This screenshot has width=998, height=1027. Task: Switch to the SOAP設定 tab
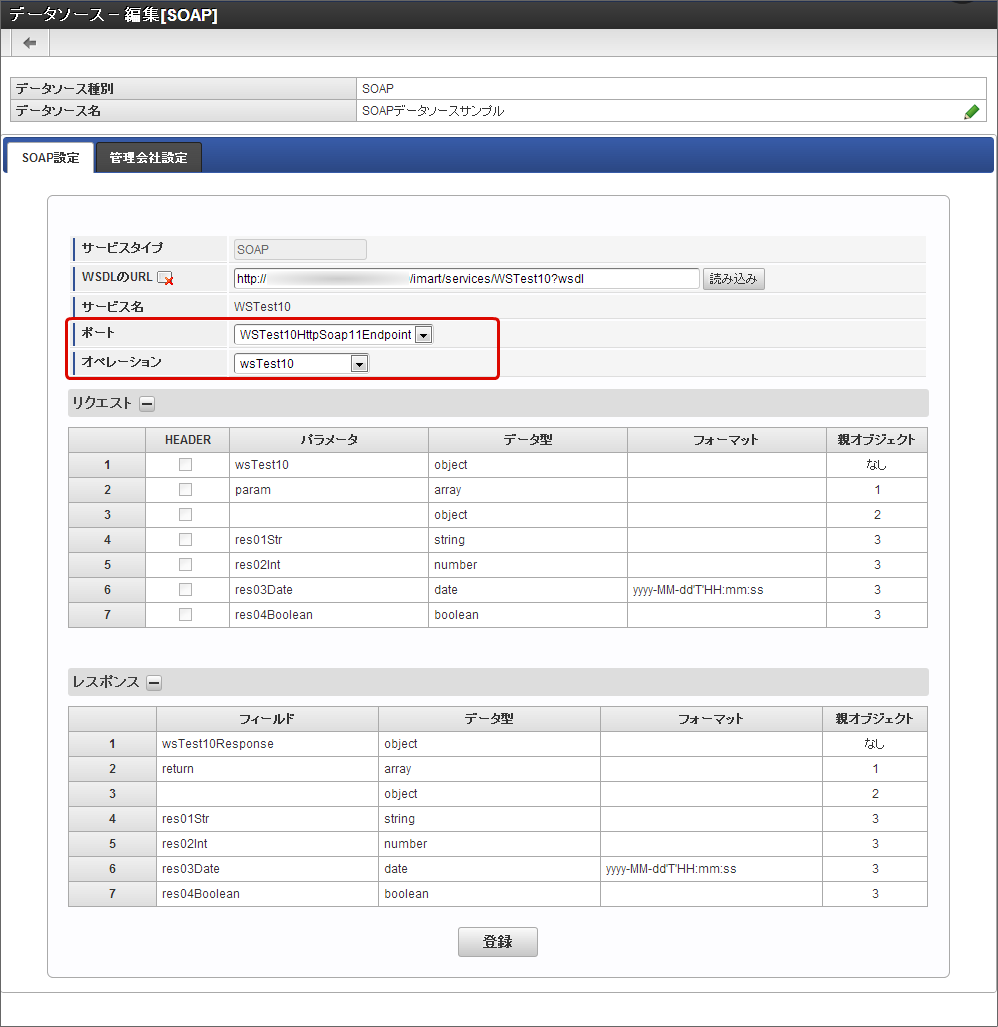[x=50, y=158]
